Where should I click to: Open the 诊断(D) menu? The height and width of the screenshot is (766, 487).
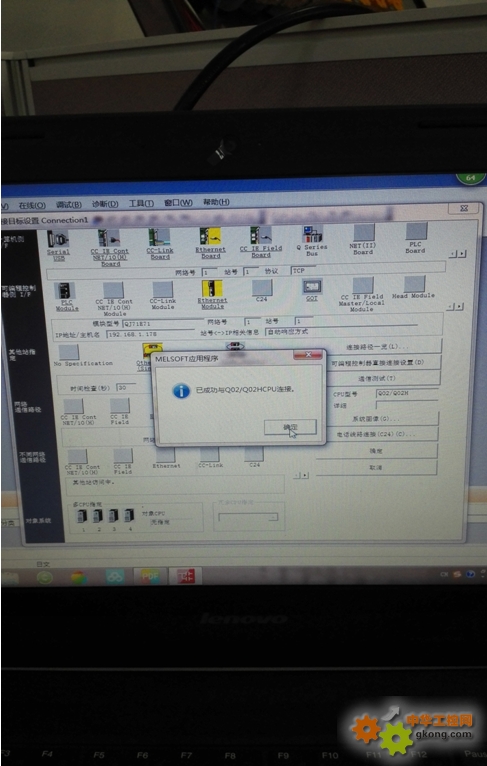105,204
